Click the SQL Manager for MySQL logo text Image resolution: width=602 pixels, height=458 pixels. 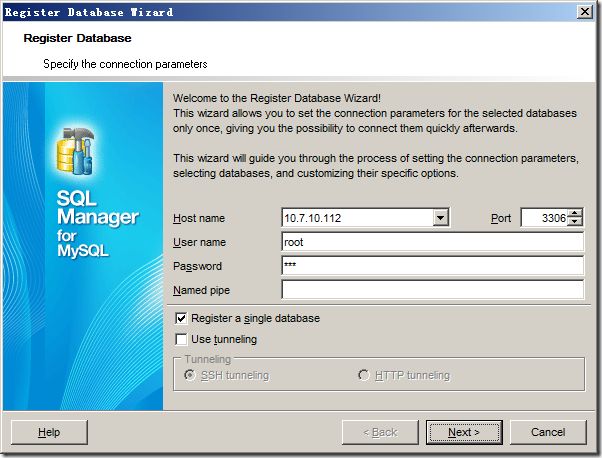(x=98, y=223)
